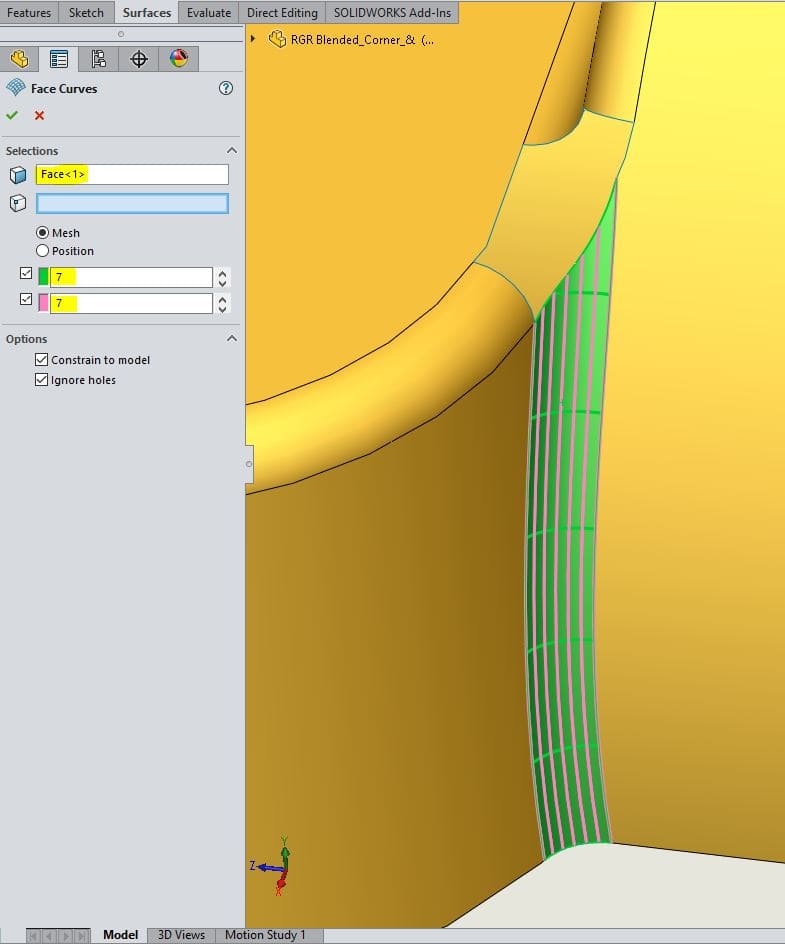
Task: Open the ConfigurationManager tab icon
Action: point(98,59)
